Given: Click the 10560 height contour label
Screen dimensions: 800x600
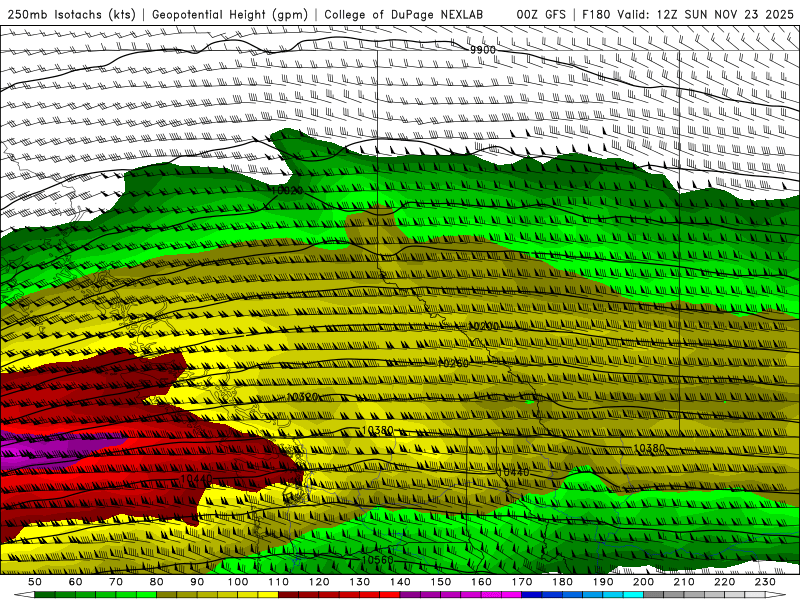Looking at the screenshot, I should pyautogui.click(x=378, y=560).
